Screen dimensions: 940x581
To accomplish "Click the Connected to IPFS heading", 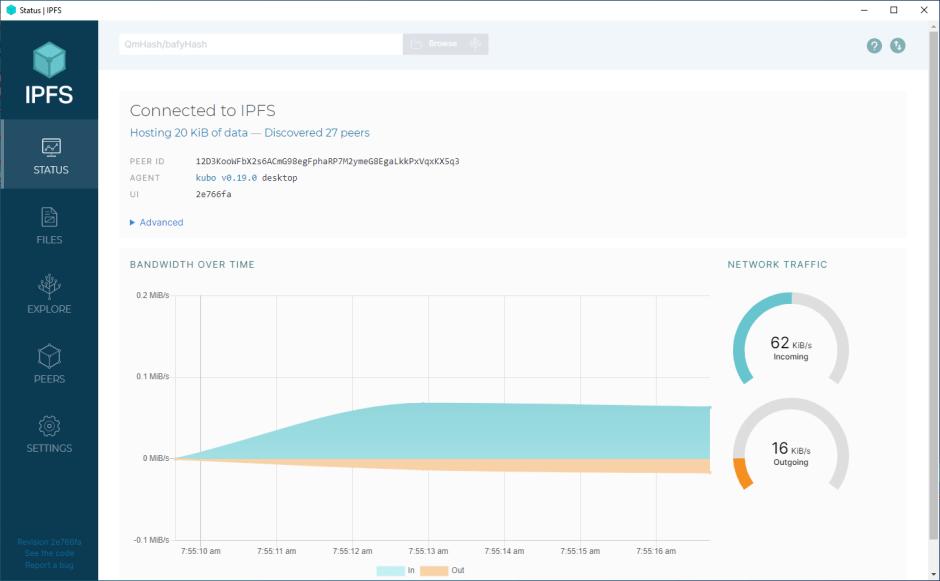I will 203,111.
